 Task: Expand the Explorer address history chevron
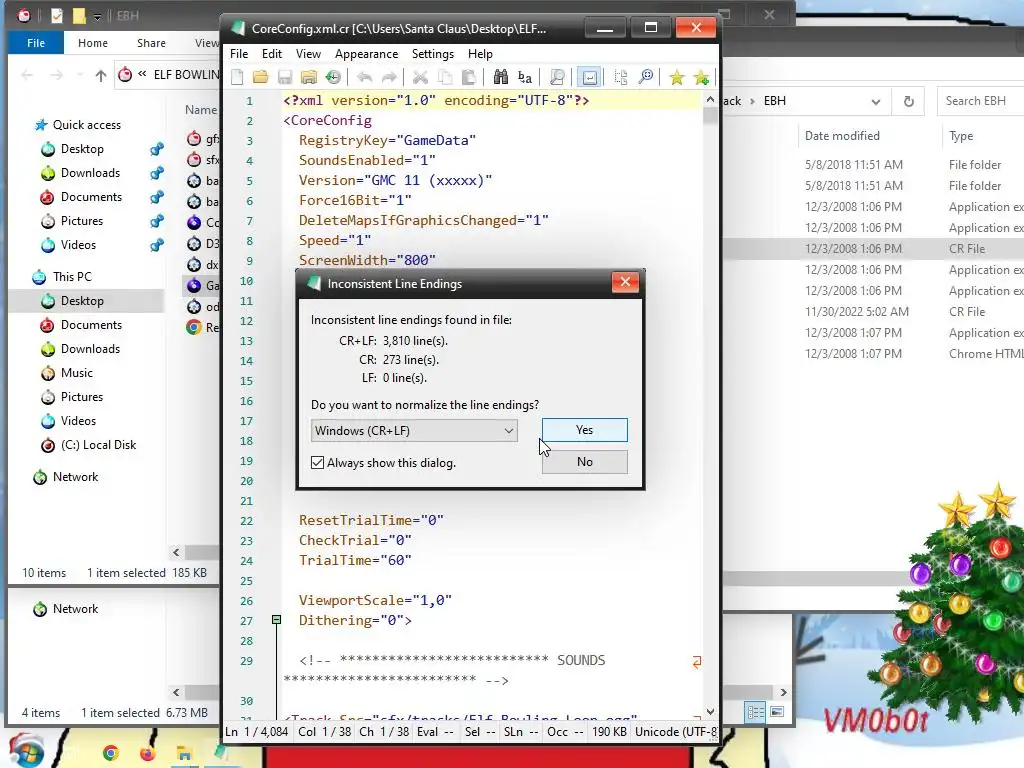(876, 101)
